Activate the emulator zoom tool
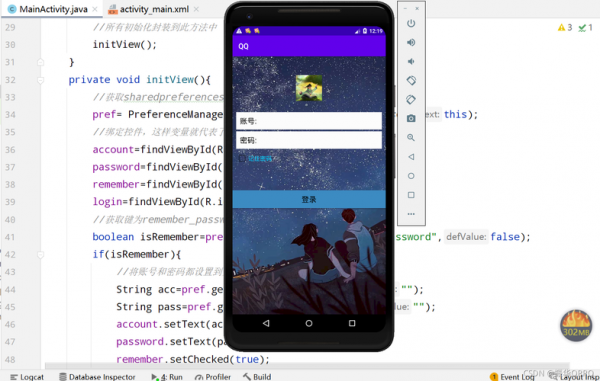The height and width of the screenshot is (381, 600). (x=411, y=138)
